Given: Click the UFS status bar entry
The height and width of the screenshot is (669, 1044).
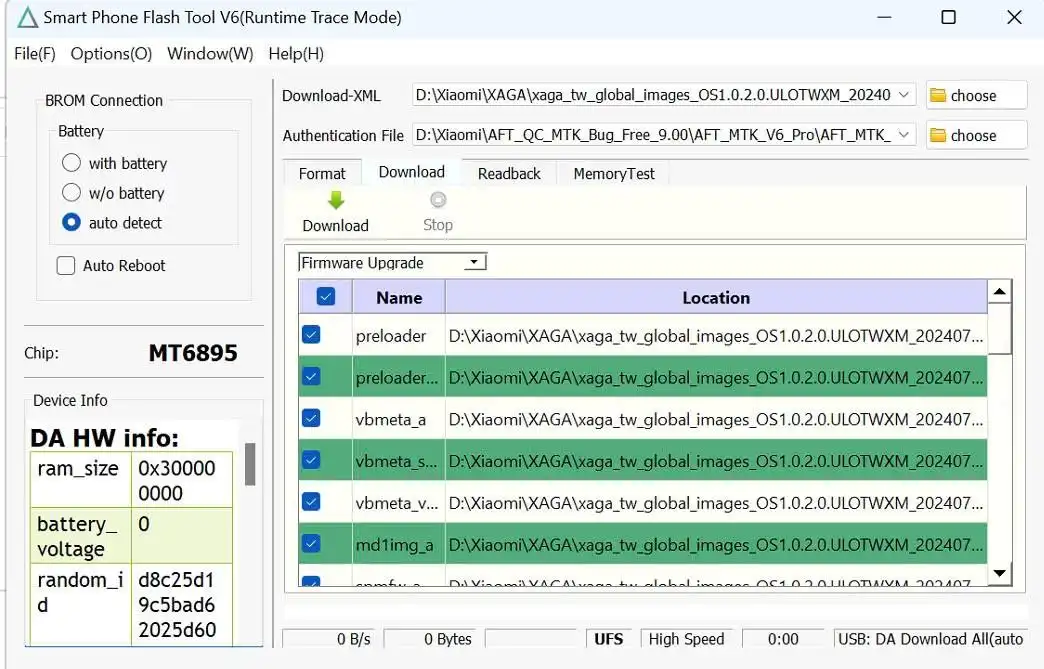Looking at the screenshot, I should coord(609,639).
